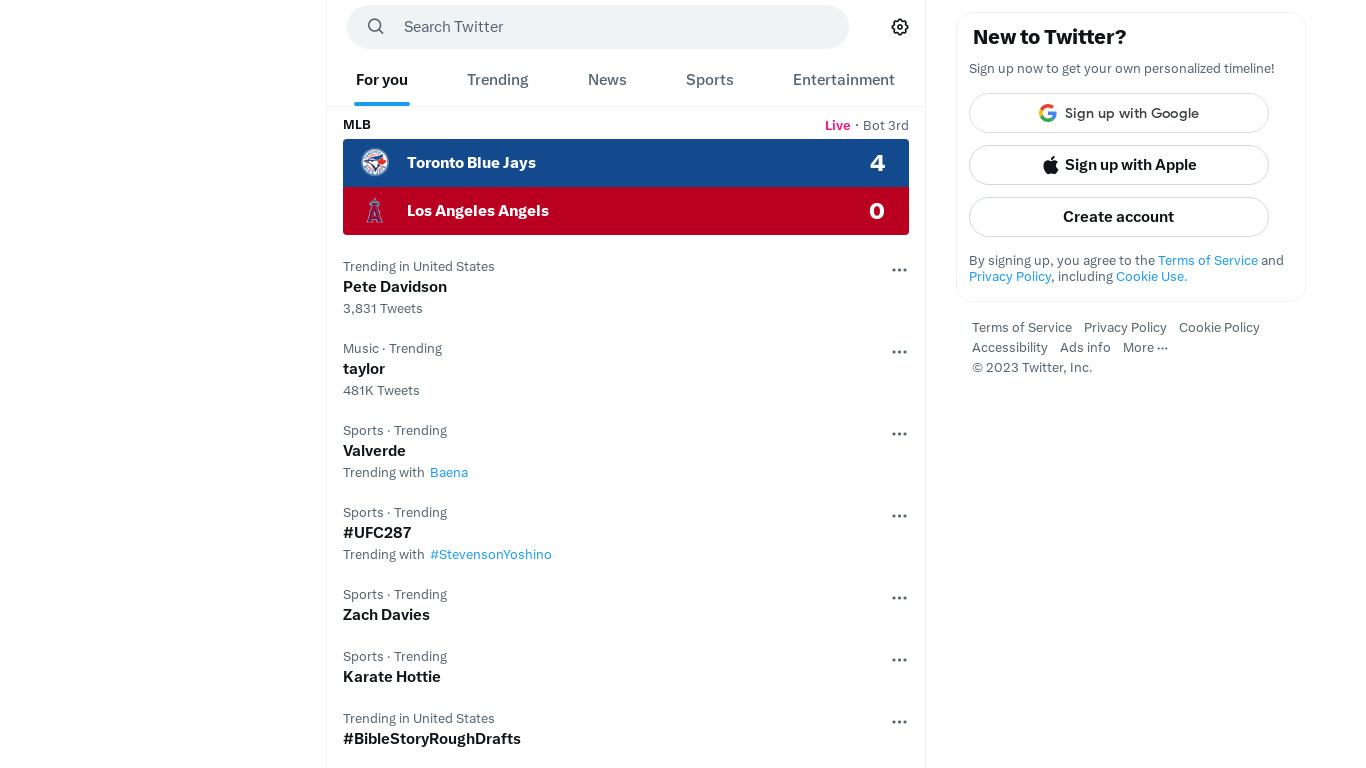Click the 481K Tweets count
1366x768 pixels.
(x=381, y=391)
